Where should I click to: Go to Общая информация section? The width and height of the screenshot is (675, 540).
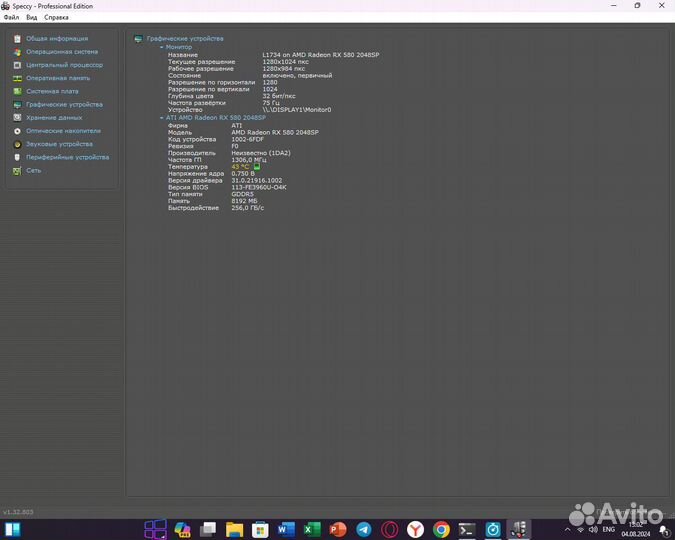[57, 38]
